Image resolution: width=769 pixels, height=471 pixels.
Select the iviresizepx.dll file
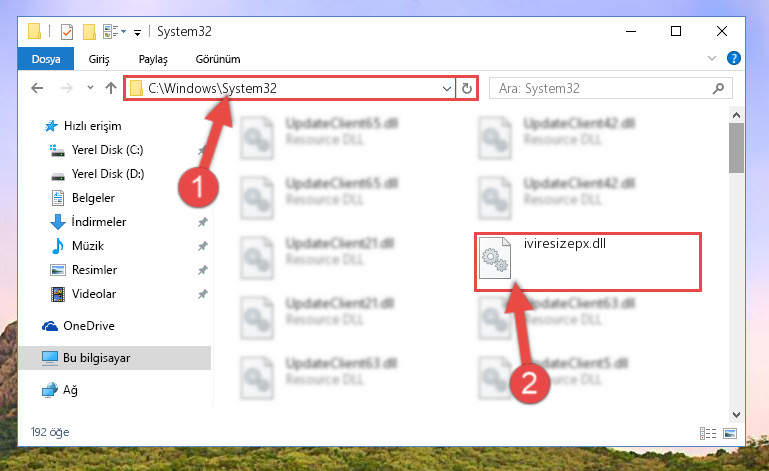point(588,262)
